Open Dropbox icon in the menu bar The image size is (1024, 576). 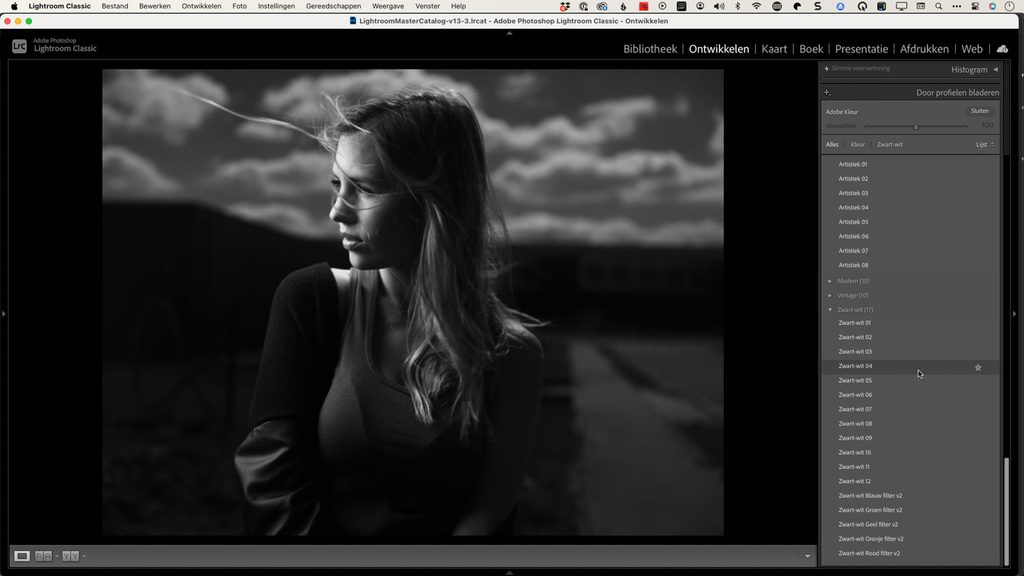pos(565,6)
